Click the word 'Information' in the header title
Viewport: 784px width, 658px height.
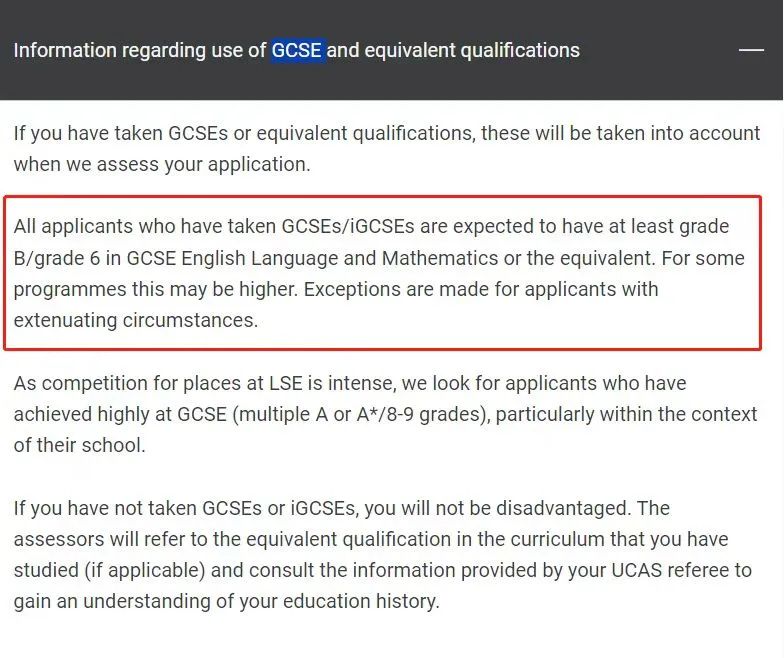(x=65, y=50)
